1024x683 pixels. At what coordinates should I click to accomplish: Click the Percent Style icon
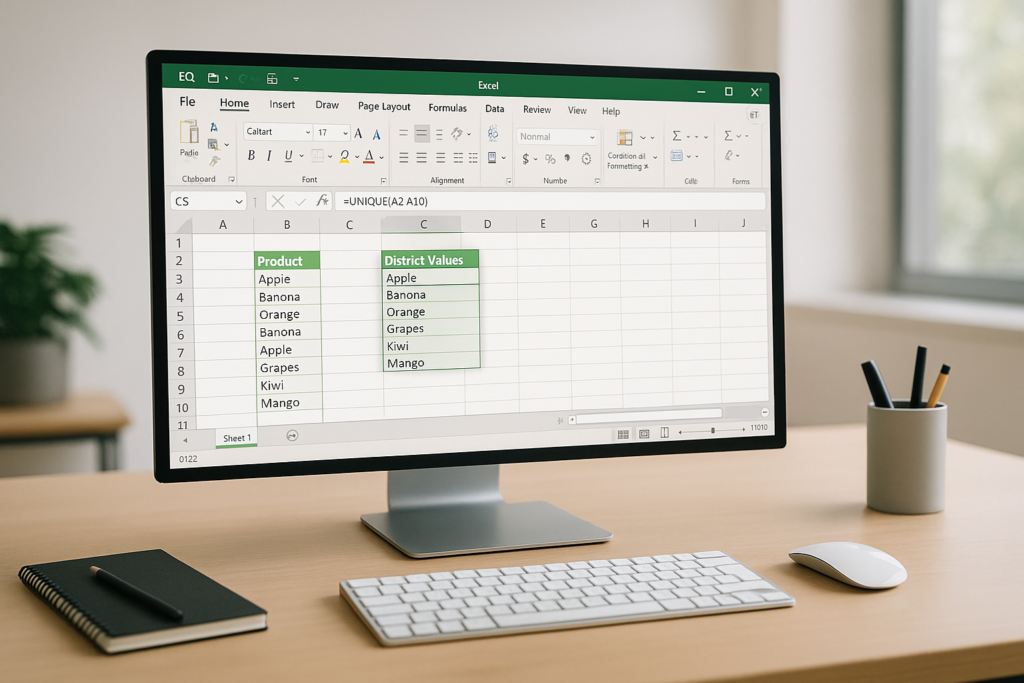[x=550, y=159]
